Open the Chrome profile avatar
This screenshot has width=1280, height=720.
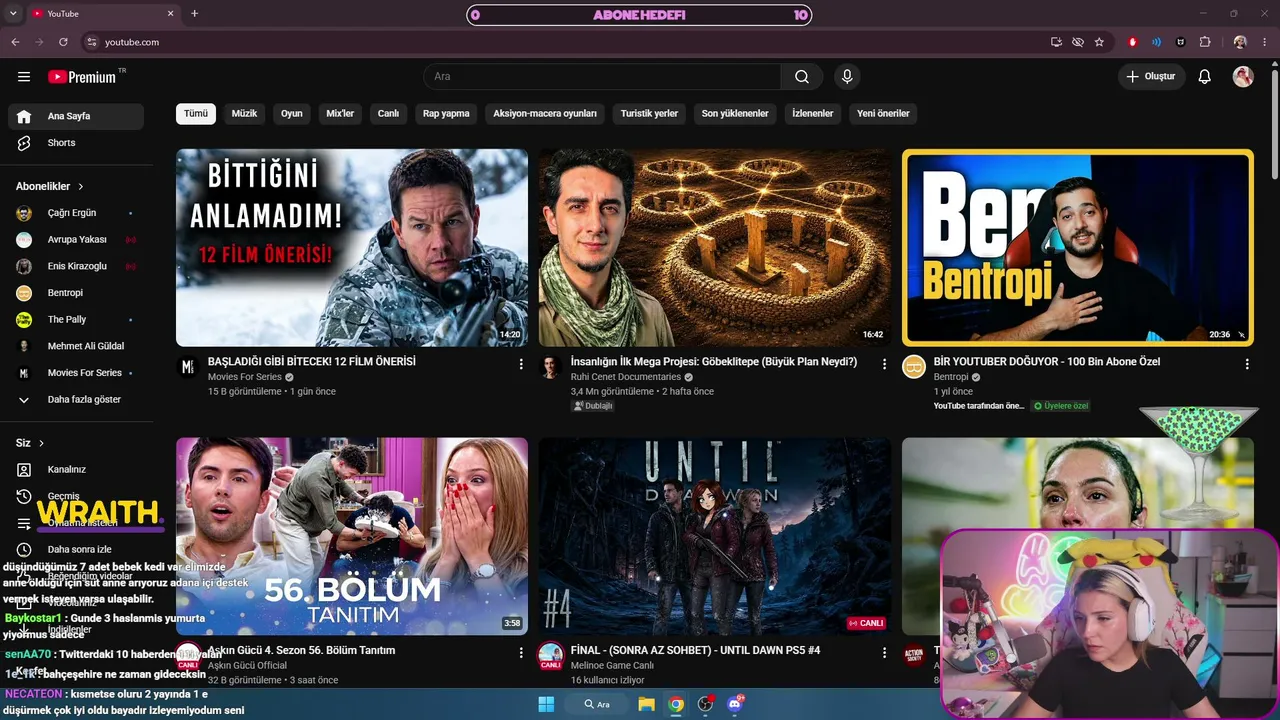tap(1240, 42)
